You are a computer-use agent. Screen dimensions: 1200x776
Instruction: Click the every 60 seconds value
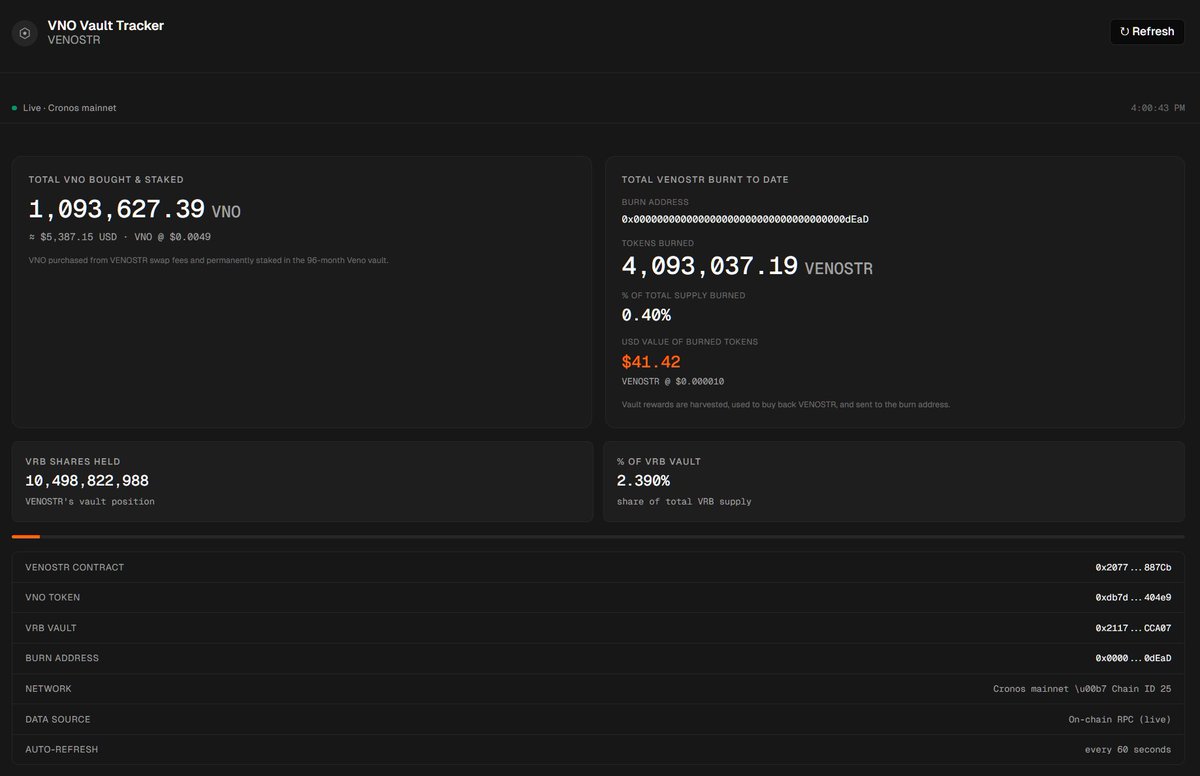(1128, 749)
